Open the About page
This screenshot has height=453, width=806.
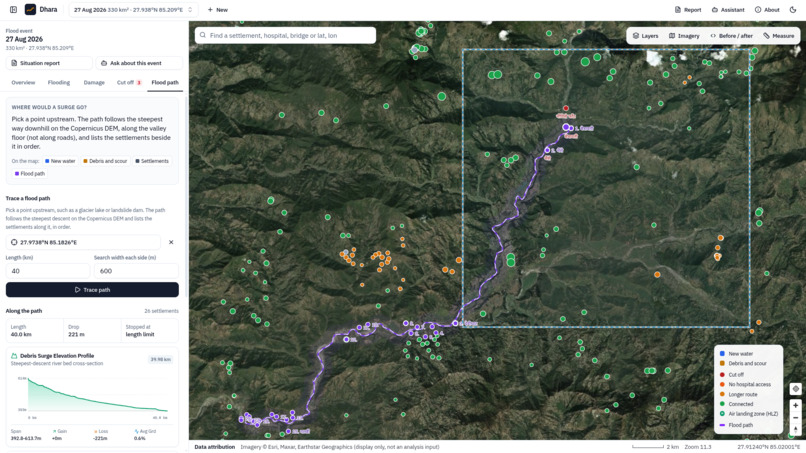767,10
